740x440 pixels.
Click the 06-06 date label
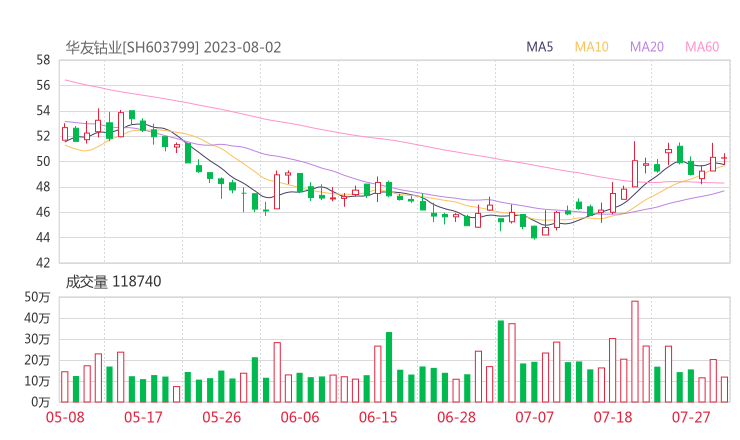[x=300, y=417]
